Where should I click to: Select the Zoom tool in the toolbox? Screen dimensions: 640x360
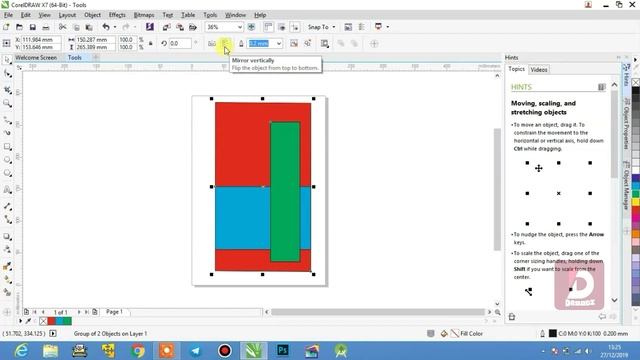coord(7,104)
